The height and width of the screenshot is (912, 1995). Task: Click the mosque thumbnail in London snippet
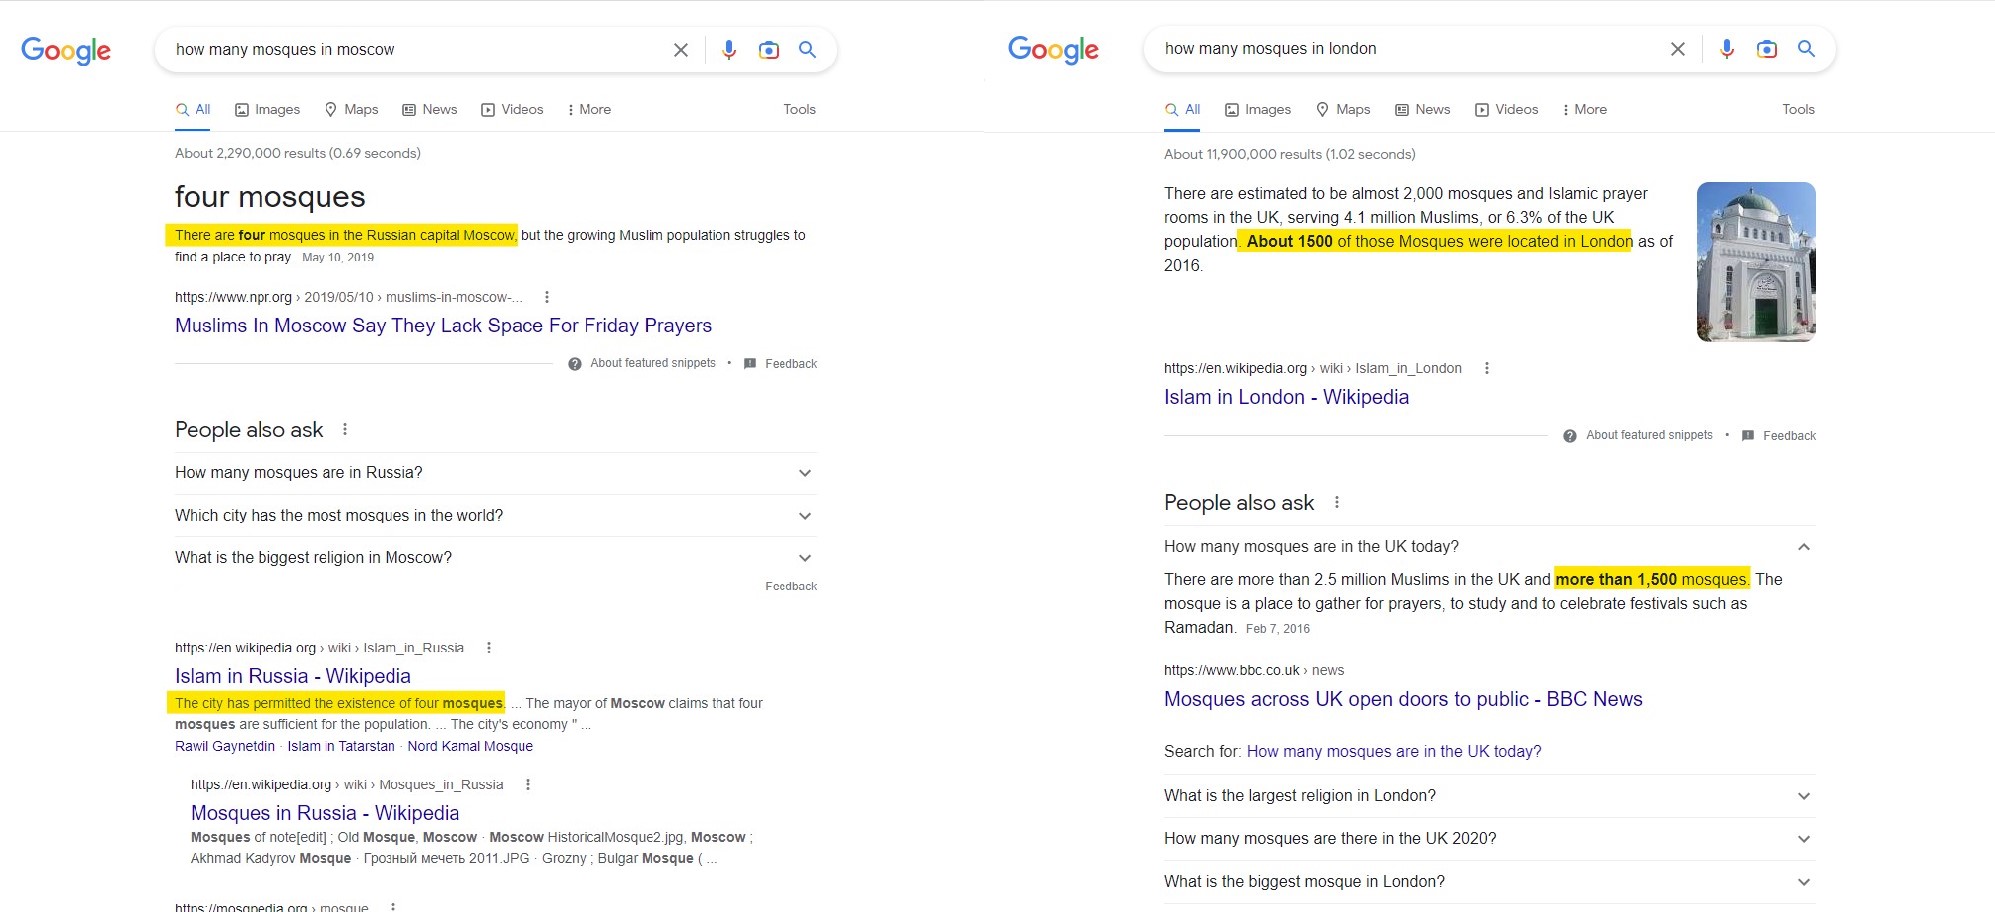1756,262
